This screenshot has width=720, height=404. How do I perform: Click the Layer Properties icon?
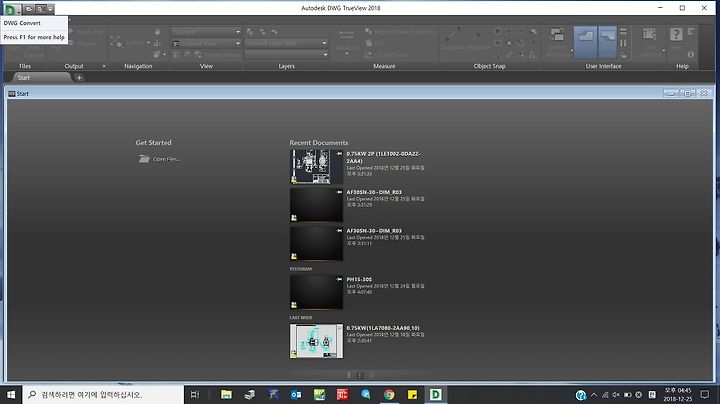click(250, 32)
